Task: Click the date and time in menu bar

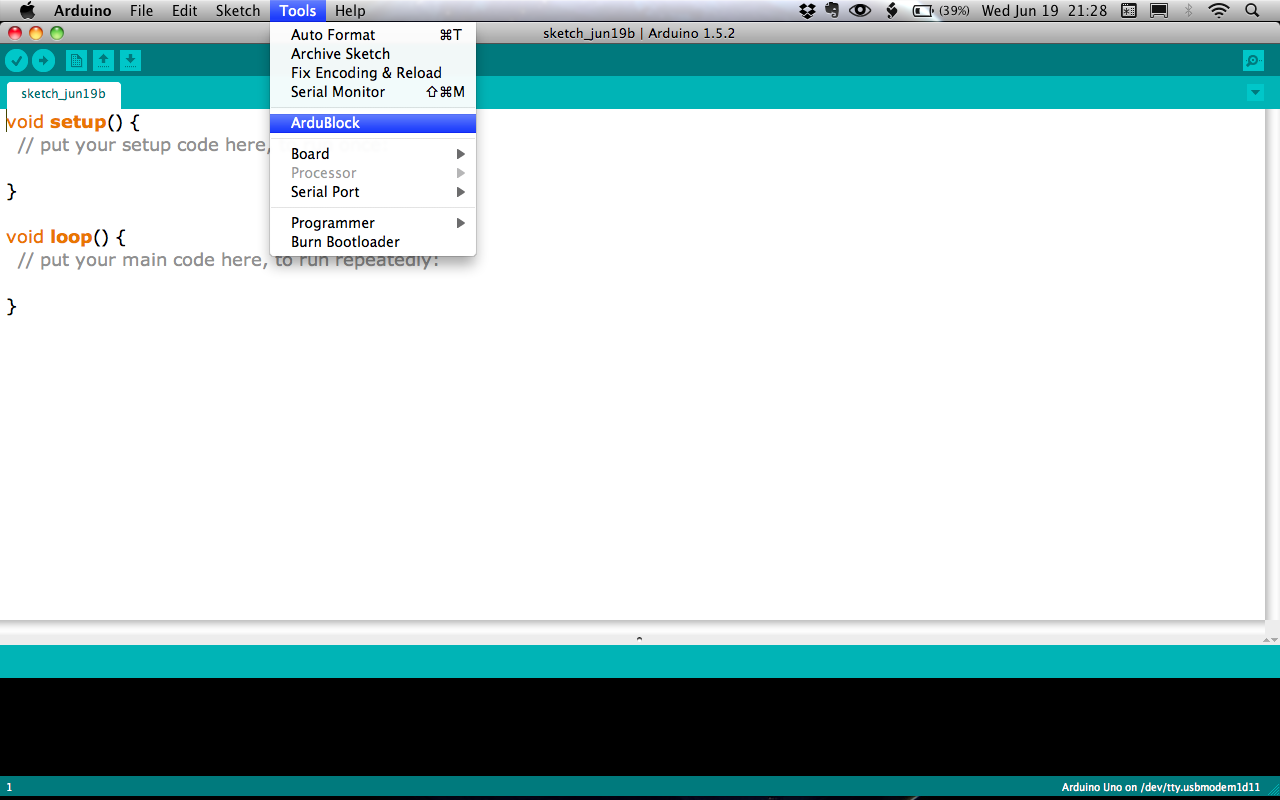Action: [1045, 11]
